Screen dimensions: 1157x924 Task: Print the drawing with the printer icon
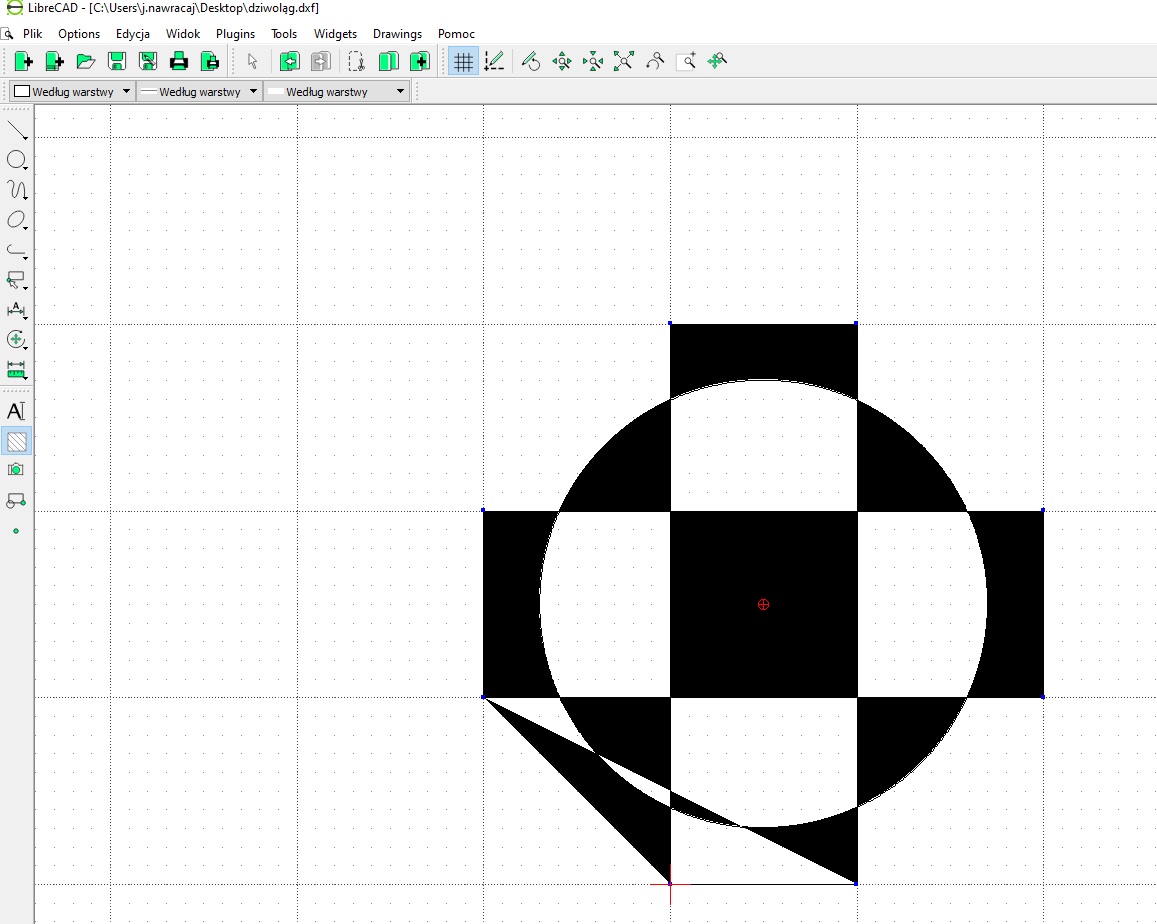179,61
